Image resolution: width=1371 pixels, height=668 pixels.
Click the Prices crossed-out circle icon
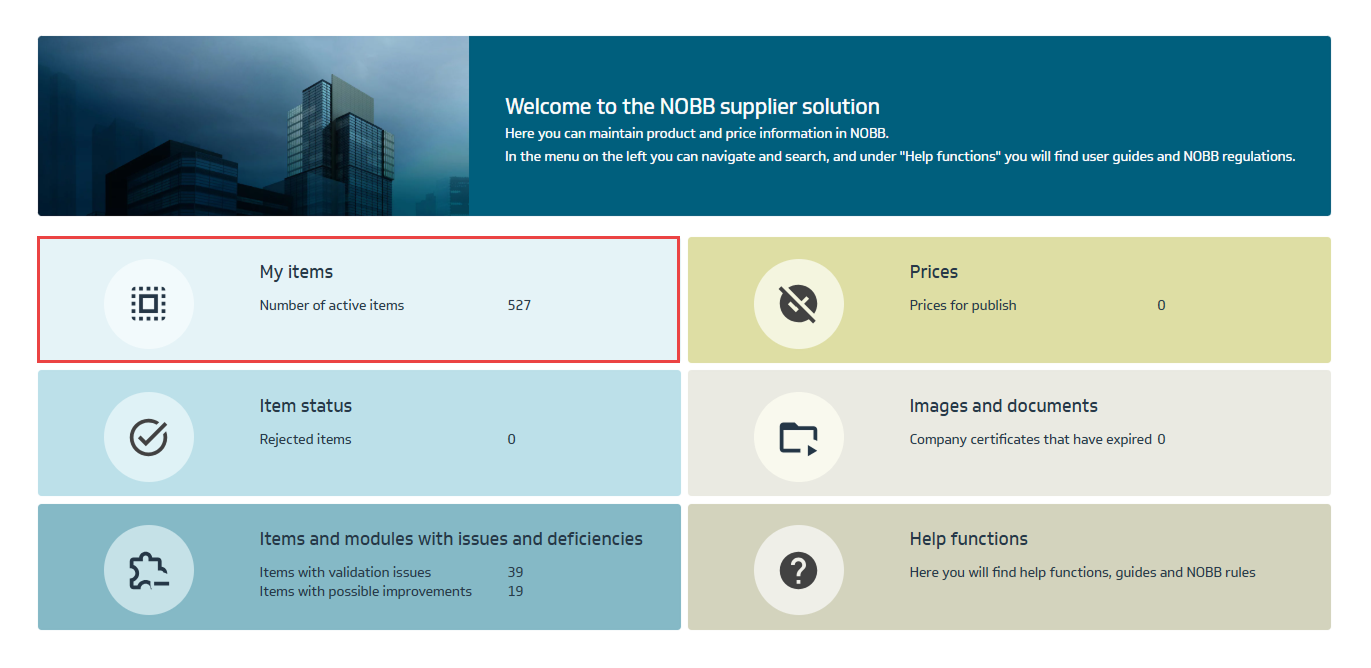pyautogui.click(x=798, y=304)
